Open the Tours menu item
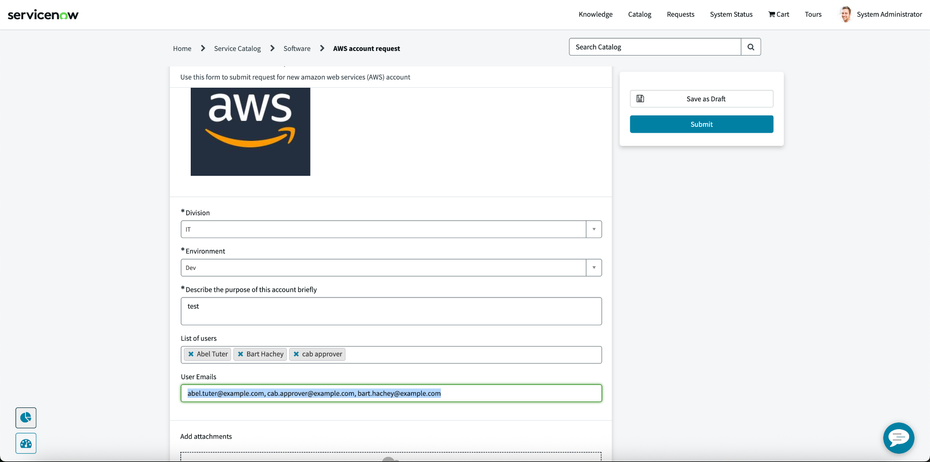The height and width of the screenshot is (462, 930). (x=813, y=15)
